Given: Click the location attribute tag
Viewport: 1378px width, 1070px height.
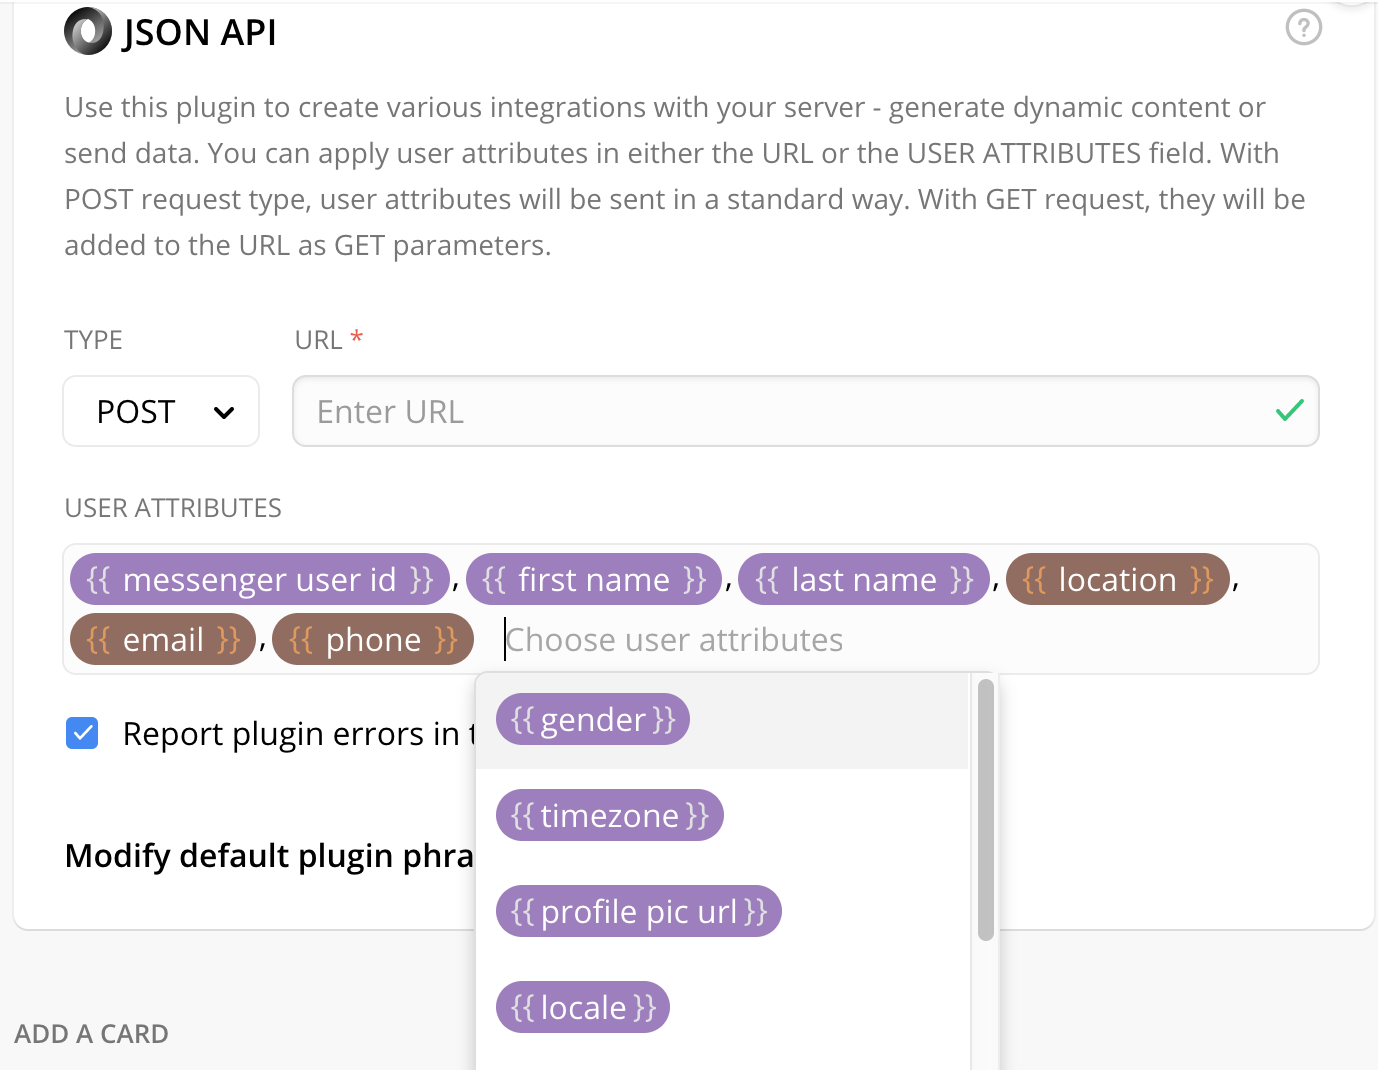Looking at the screenshot, I should point(1117,580).
